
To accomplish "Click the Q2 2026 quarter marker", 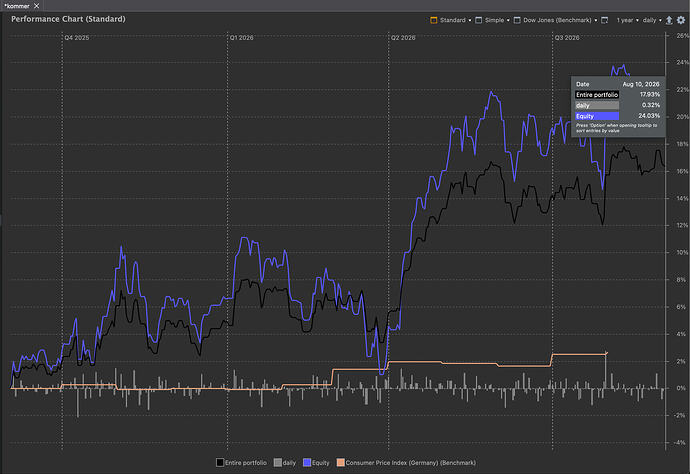I will point(403,38).
